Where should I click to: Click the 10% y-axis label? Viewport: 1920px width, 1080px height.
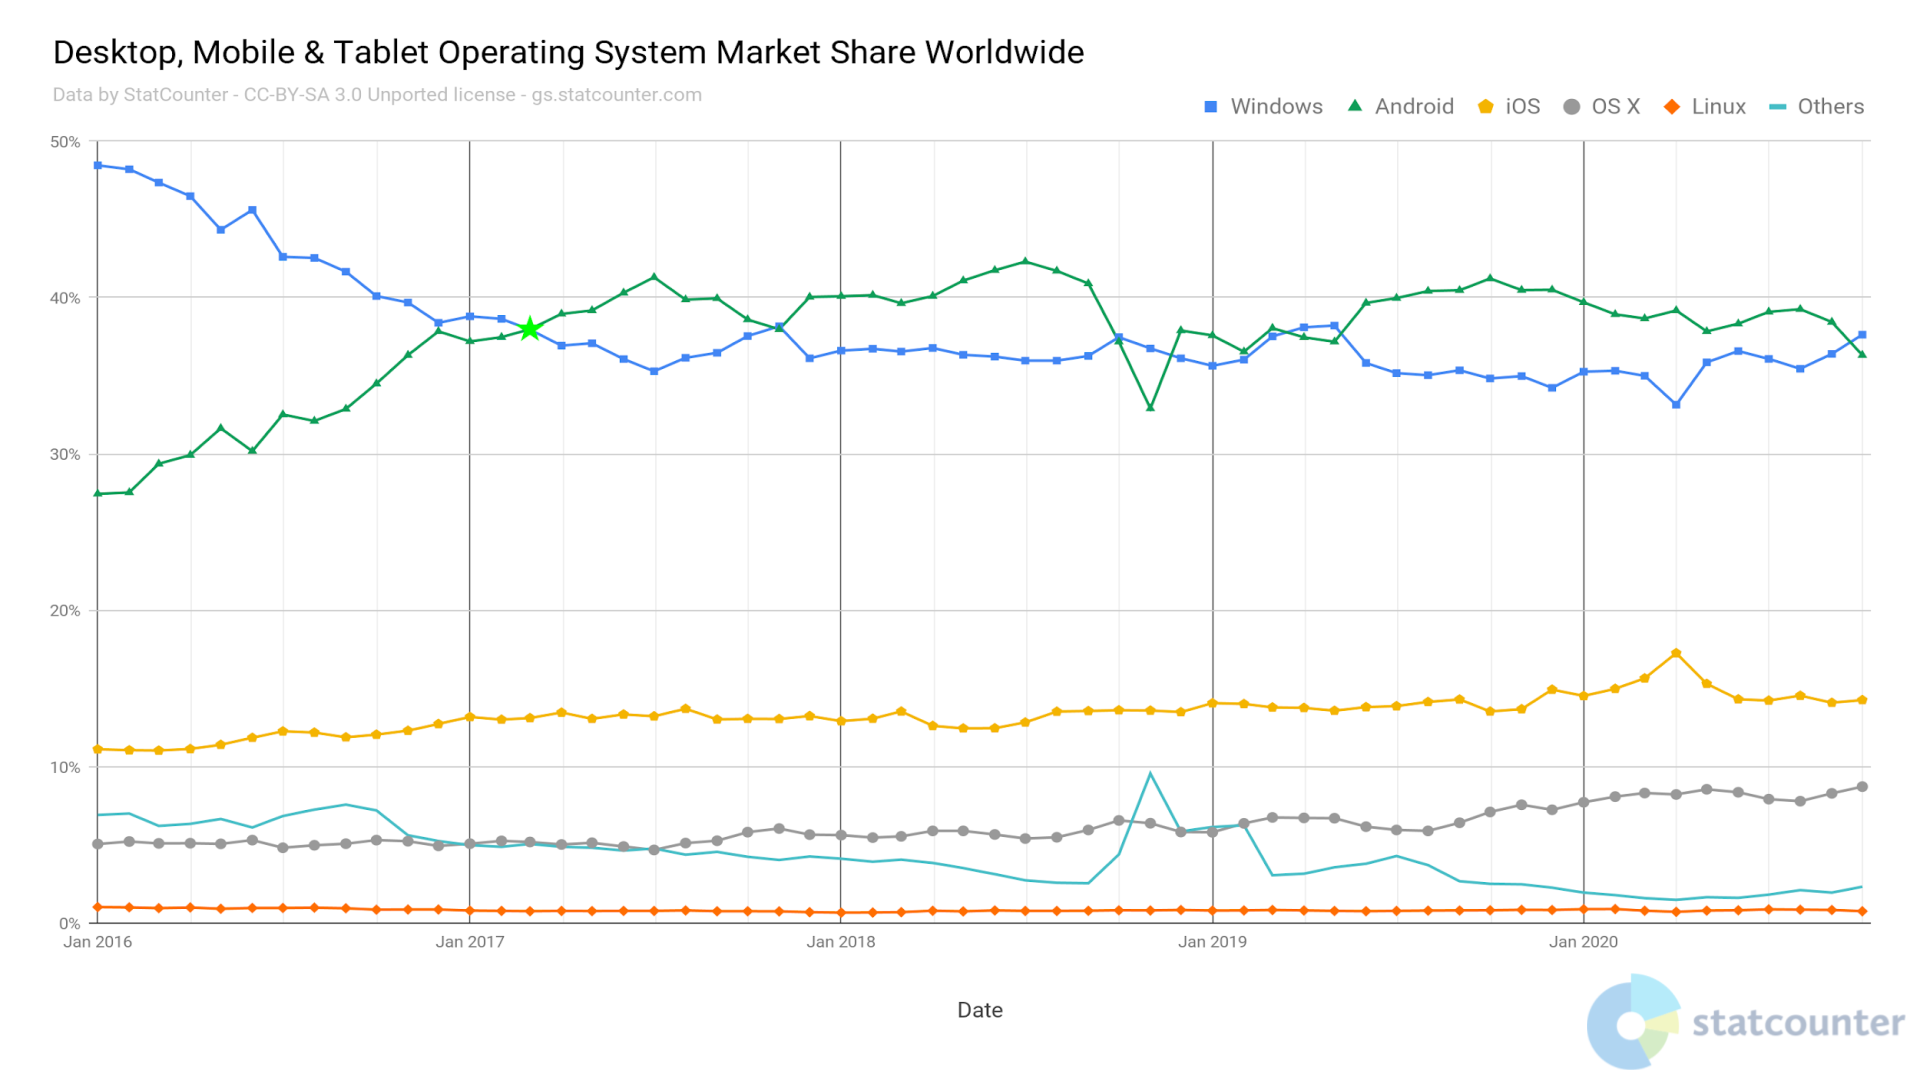pos(65,767)
